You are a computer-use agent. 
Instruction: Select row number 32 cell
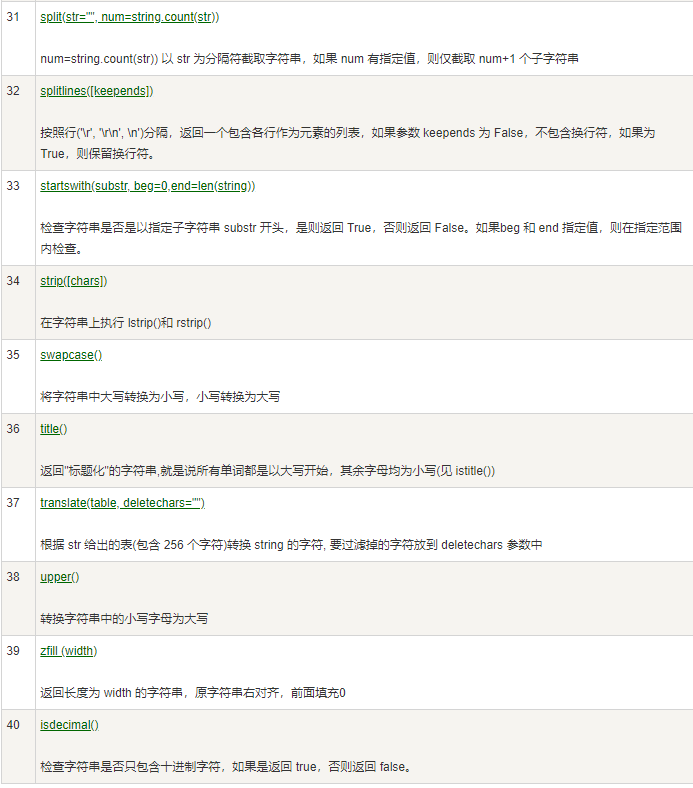[18, 123]
